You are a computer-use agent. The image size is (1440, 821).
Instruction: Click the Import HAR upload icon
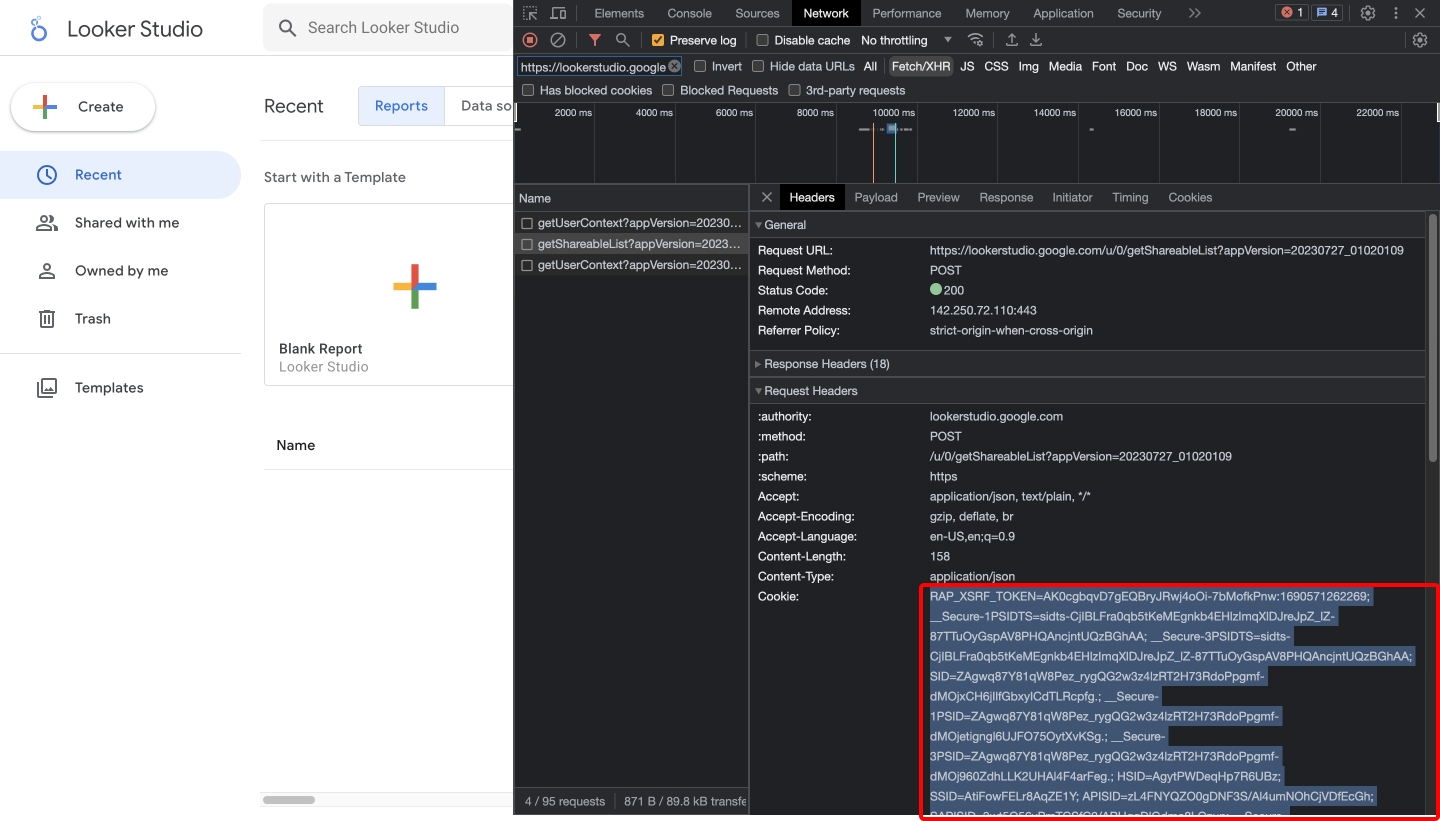(1012, 40)
